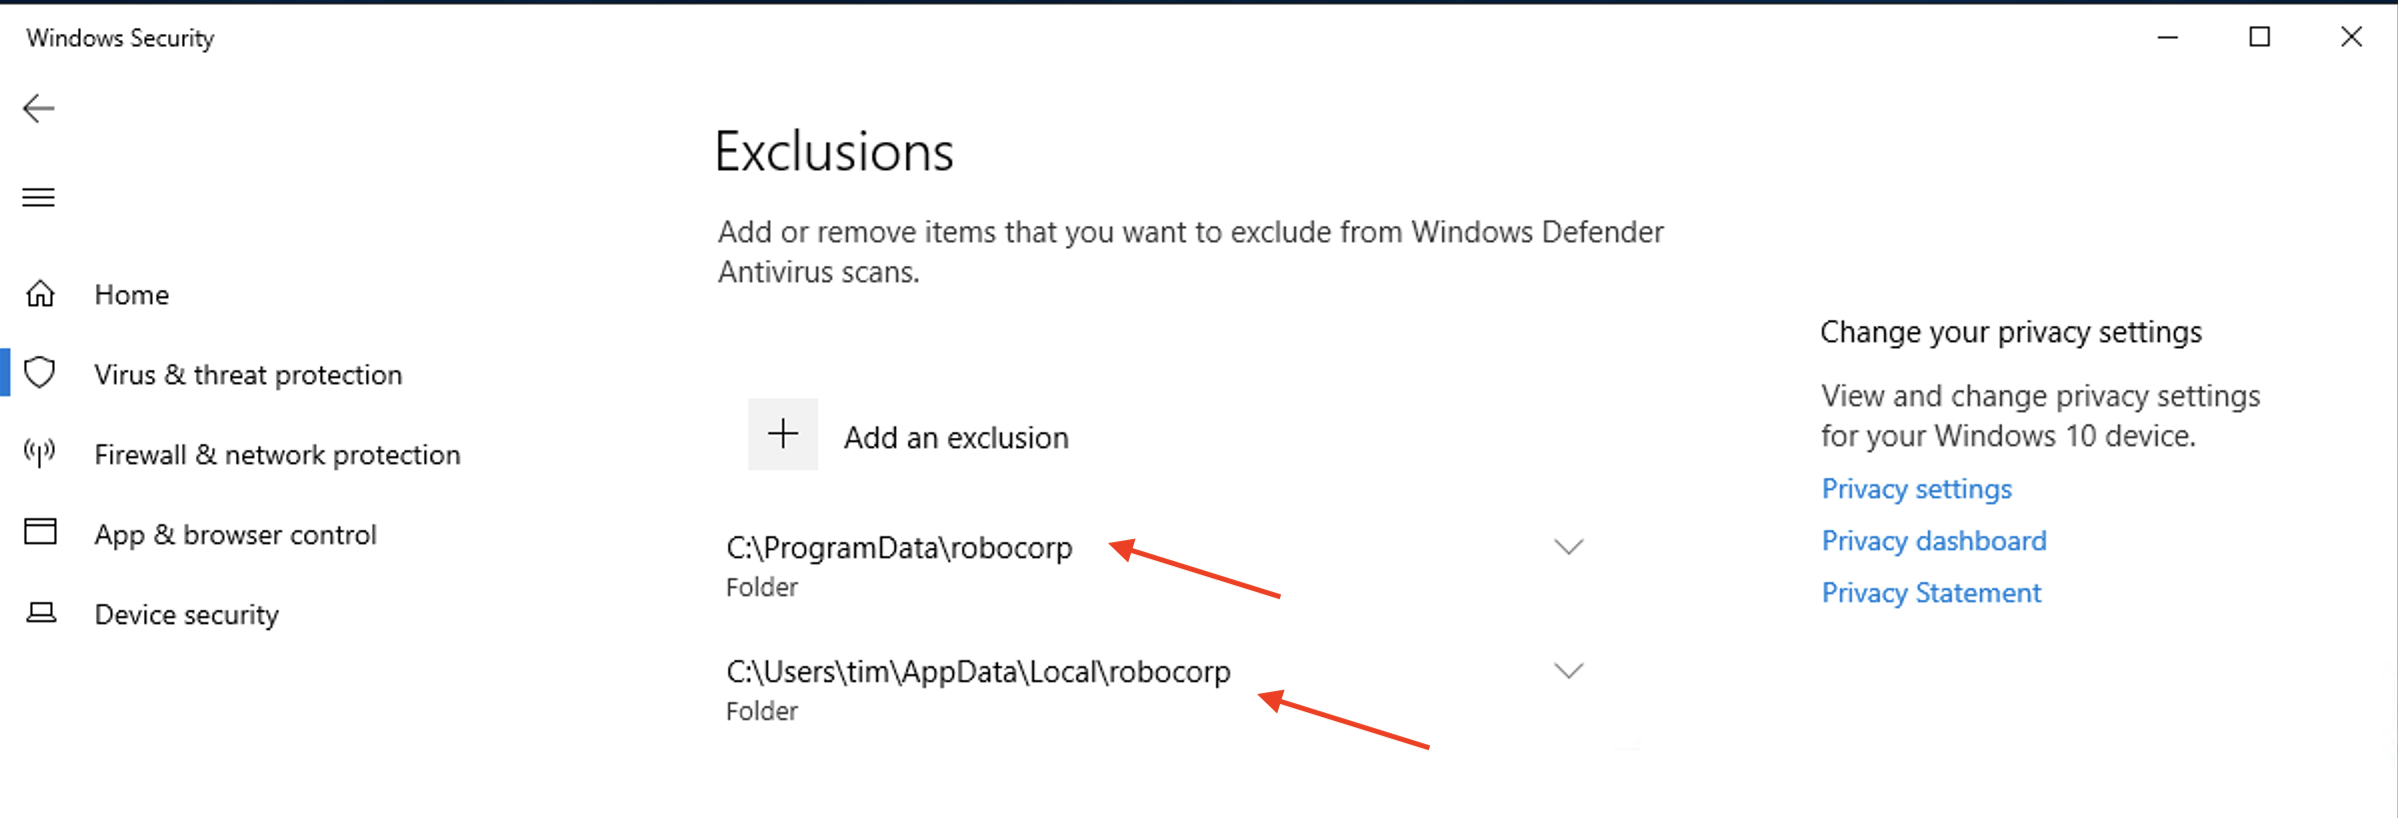Open Firewall & network protection section
Viewport: 2398px width, 818px height.
pyautogui.click(x=277, y=455)
